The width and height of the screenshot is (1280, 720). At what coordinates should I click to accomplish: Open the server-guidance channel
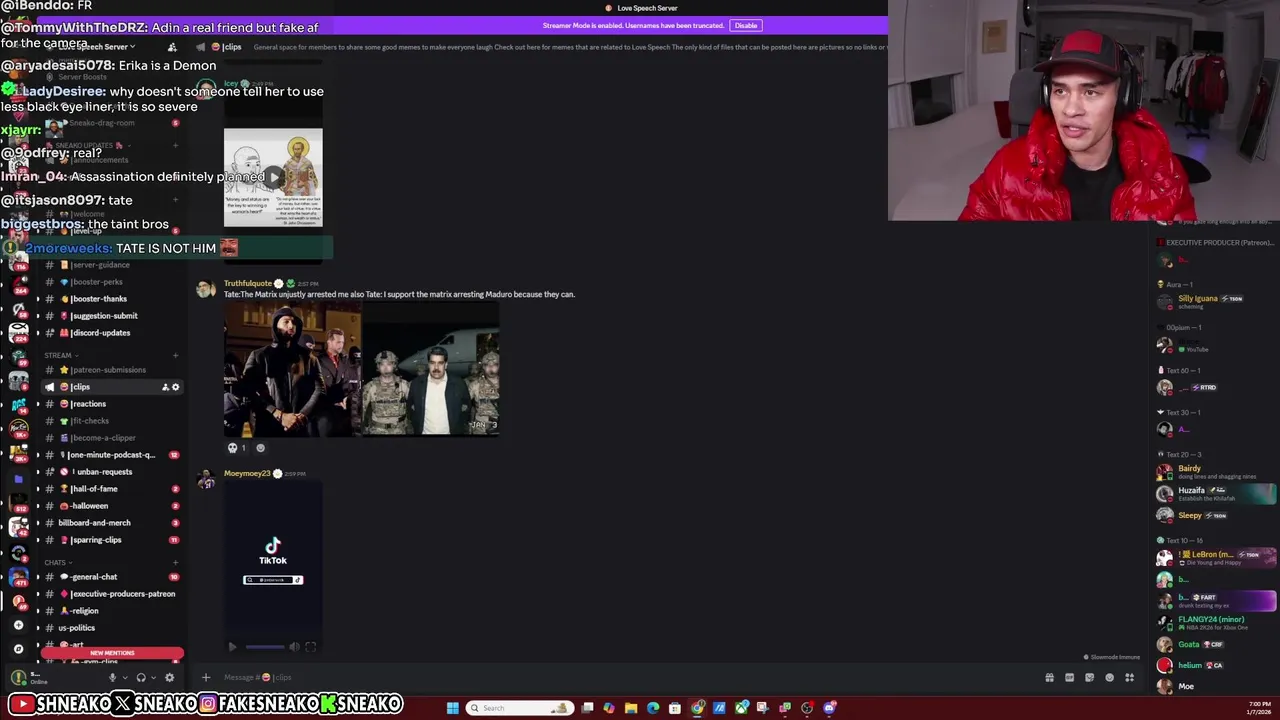(110, 265)
